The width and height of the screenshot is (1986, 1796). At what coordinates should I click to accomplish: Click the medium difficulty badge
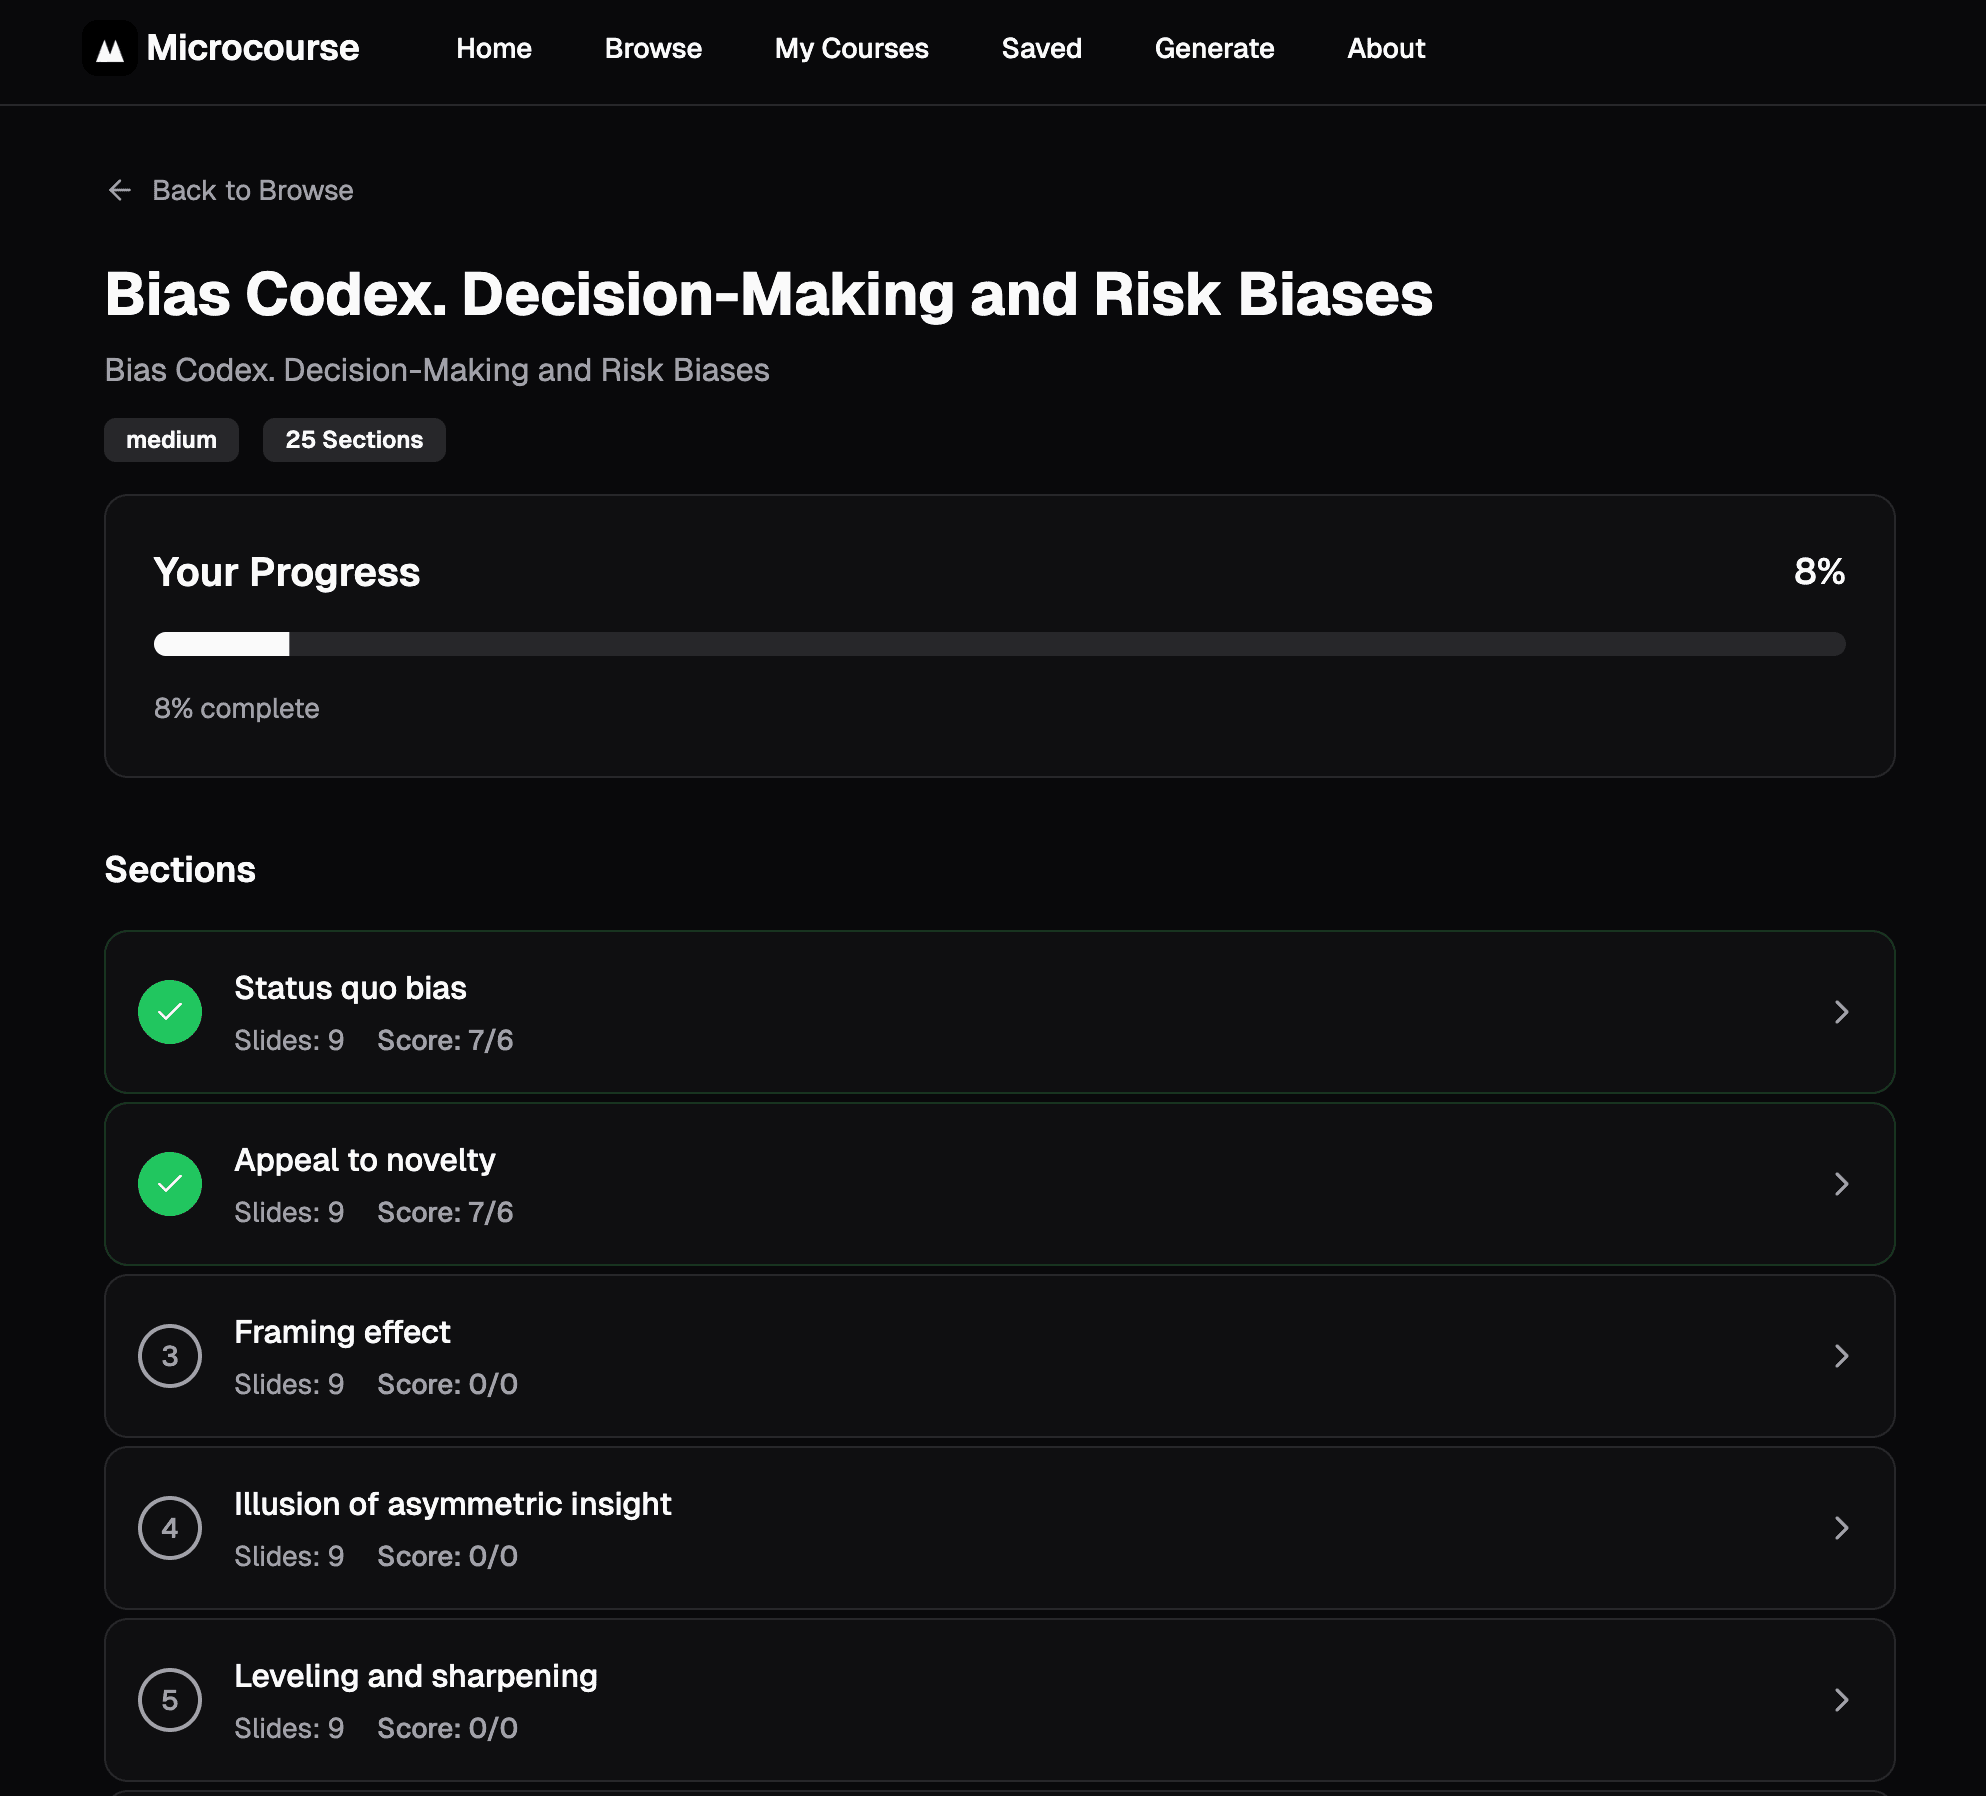(171, 440)
